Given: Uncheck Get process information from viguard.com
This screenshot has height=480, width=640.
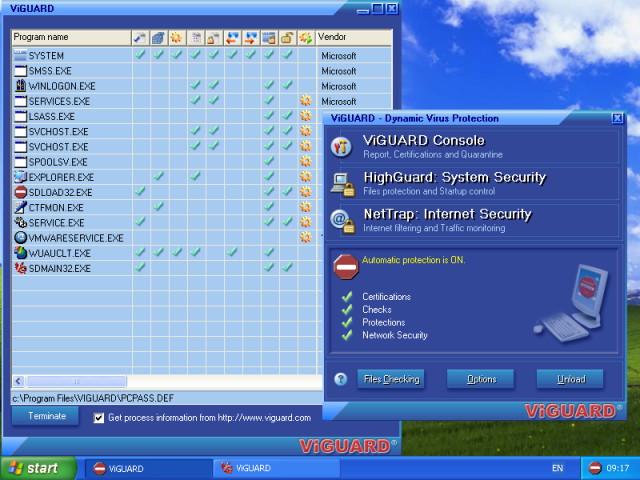Looking at the screenshot, I should (98, 418).
